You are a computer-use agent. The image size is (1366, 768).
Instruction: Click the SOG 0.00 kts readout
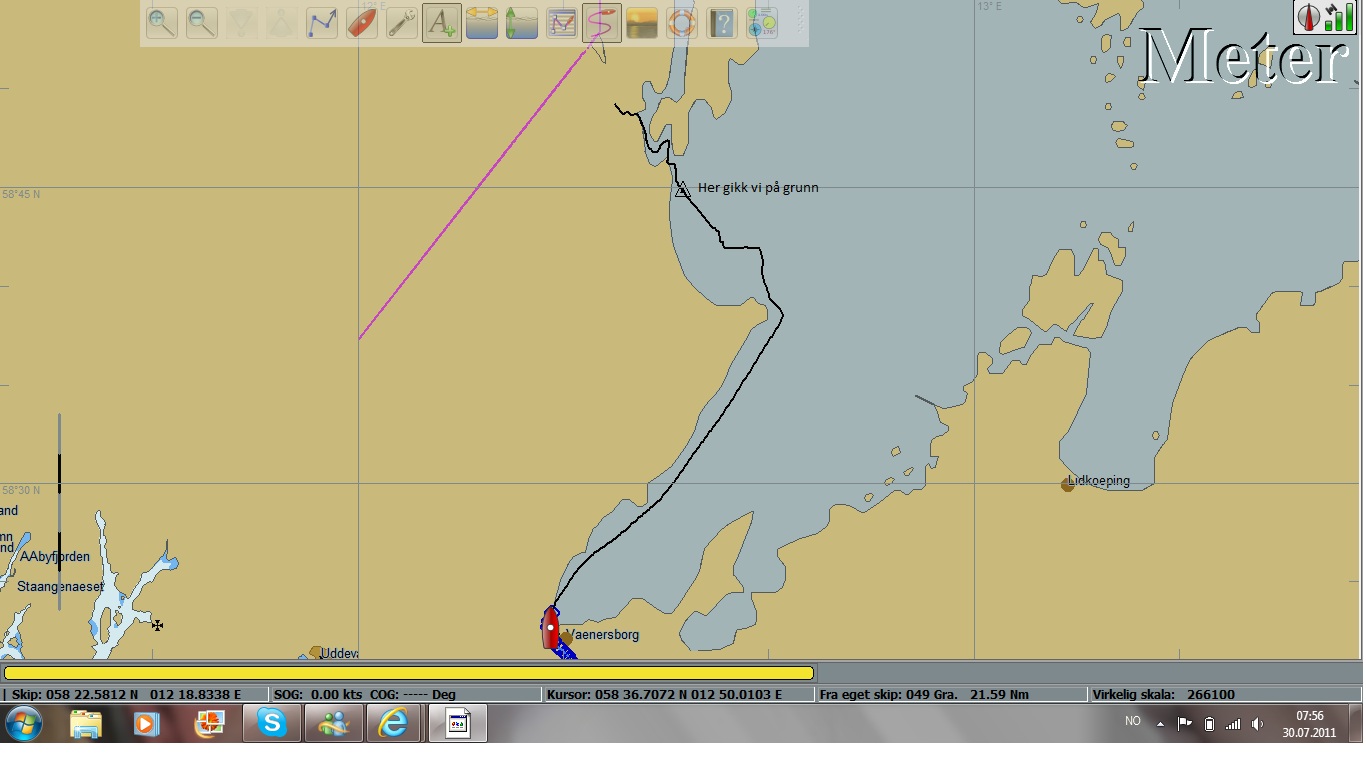click(318, 694)
